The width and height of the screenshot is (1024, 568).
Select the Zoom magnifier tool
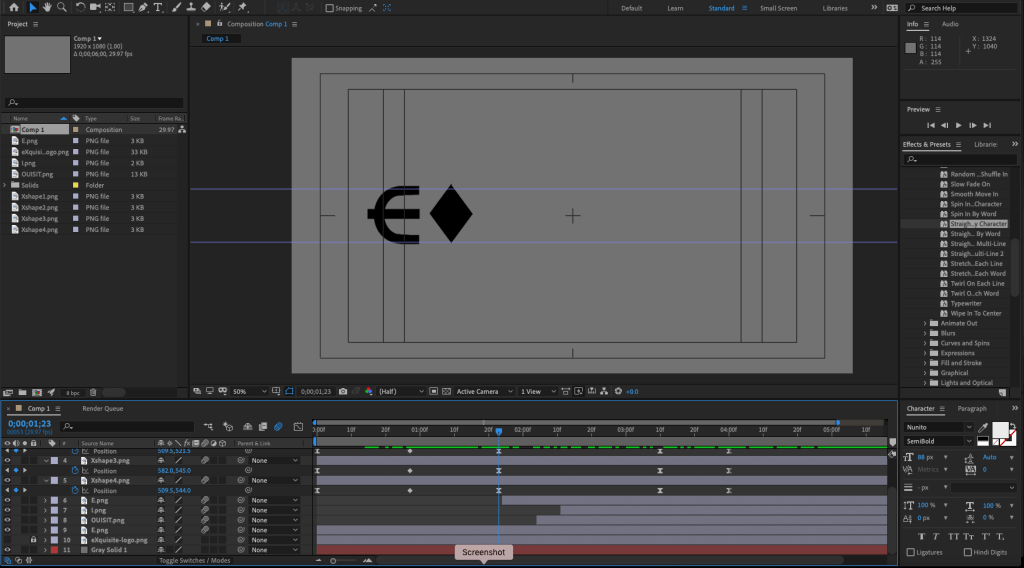(62, 8)
